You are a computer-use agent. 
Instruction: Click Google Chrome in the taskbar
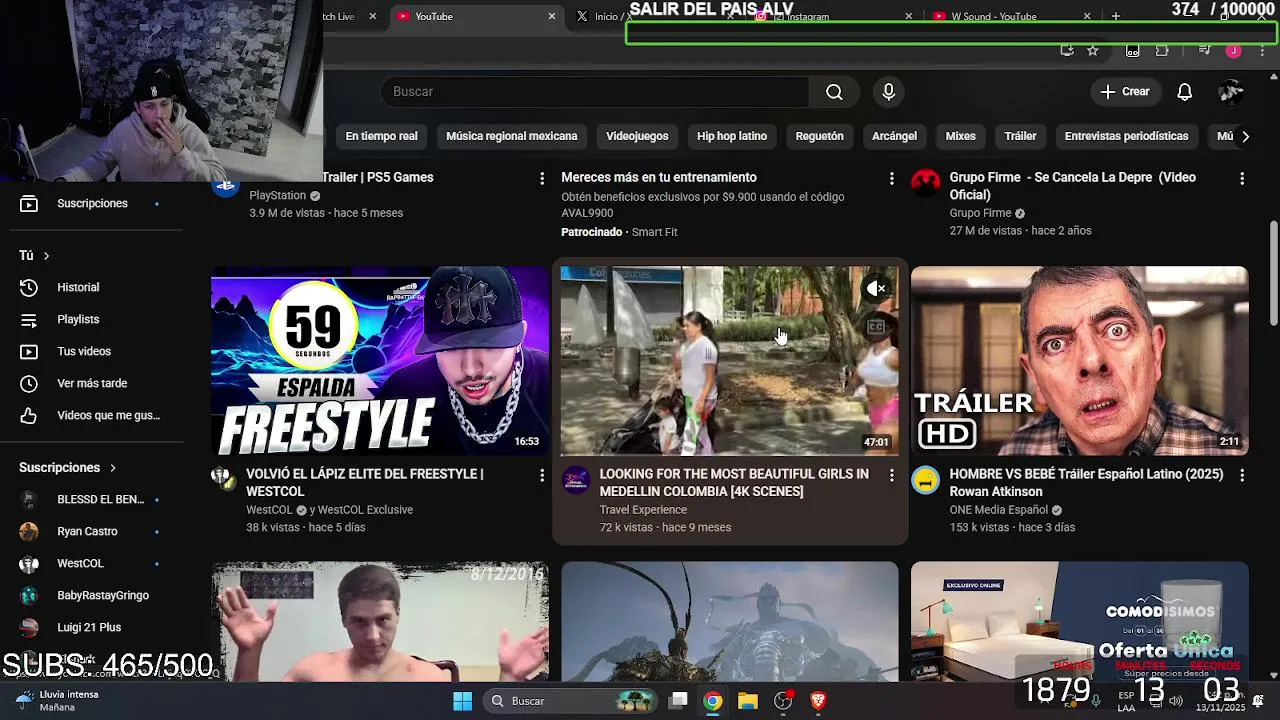pyautogui.click(x=712, y=701)
